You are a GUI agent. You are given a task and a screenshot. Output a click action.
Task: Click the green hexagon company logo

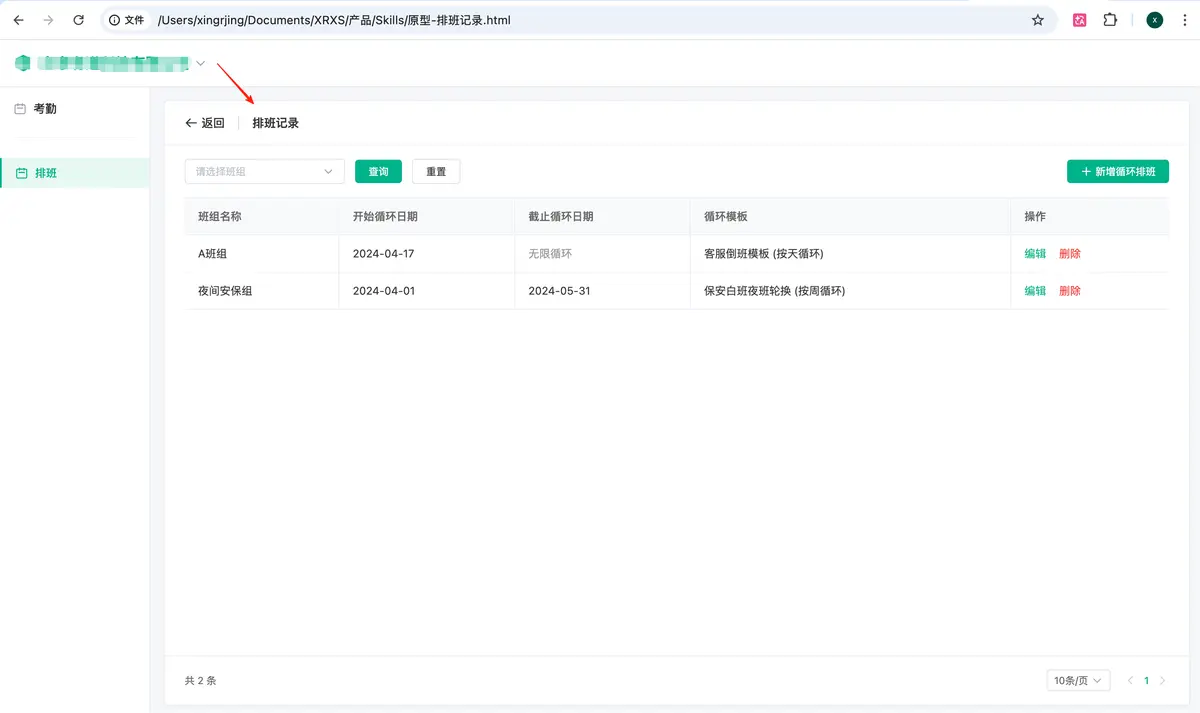pos(23,64)
